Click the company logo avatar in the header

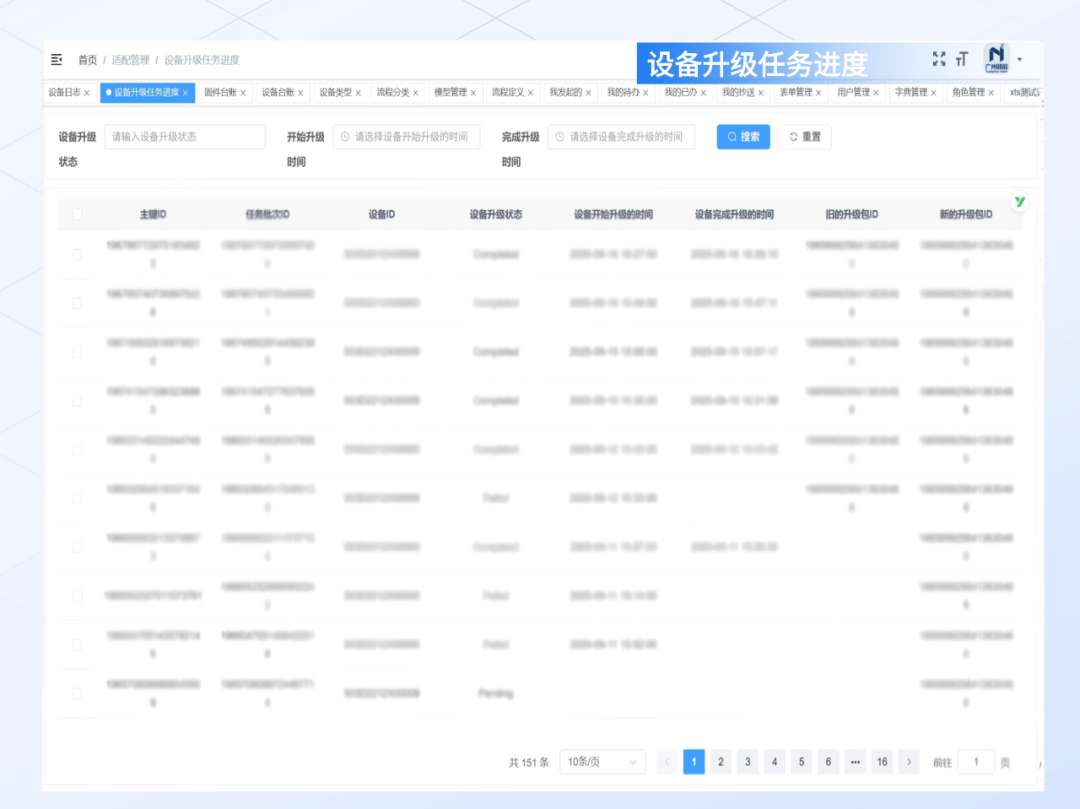(995, 59)
